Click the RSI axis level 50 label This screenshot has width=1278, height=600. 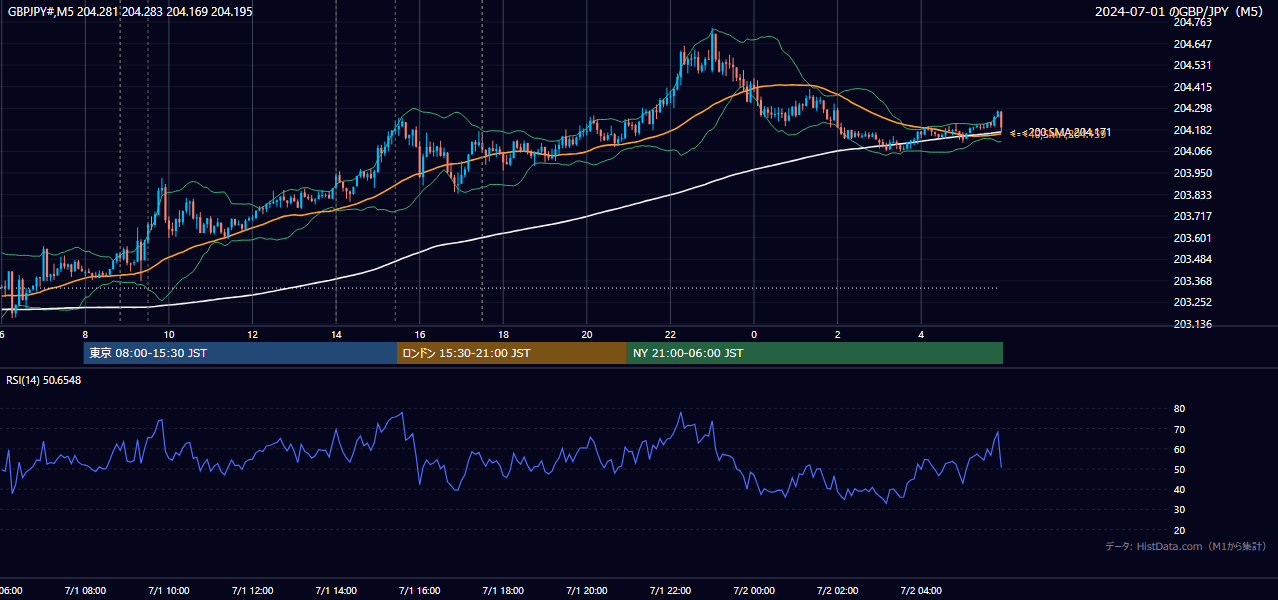1179,469
